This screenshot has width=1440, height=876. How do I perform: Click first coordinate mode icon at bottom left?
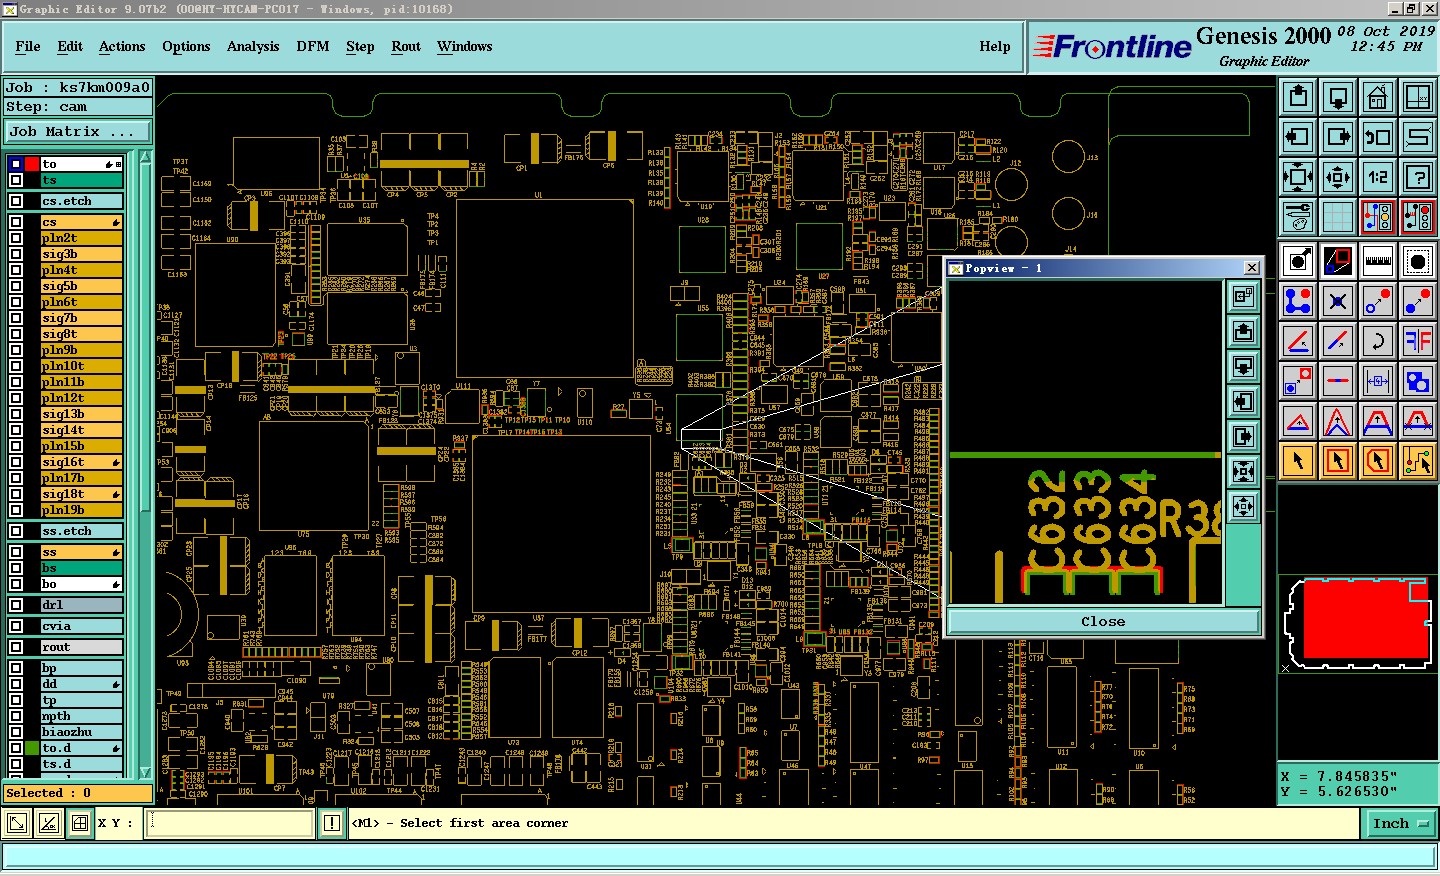17,823
